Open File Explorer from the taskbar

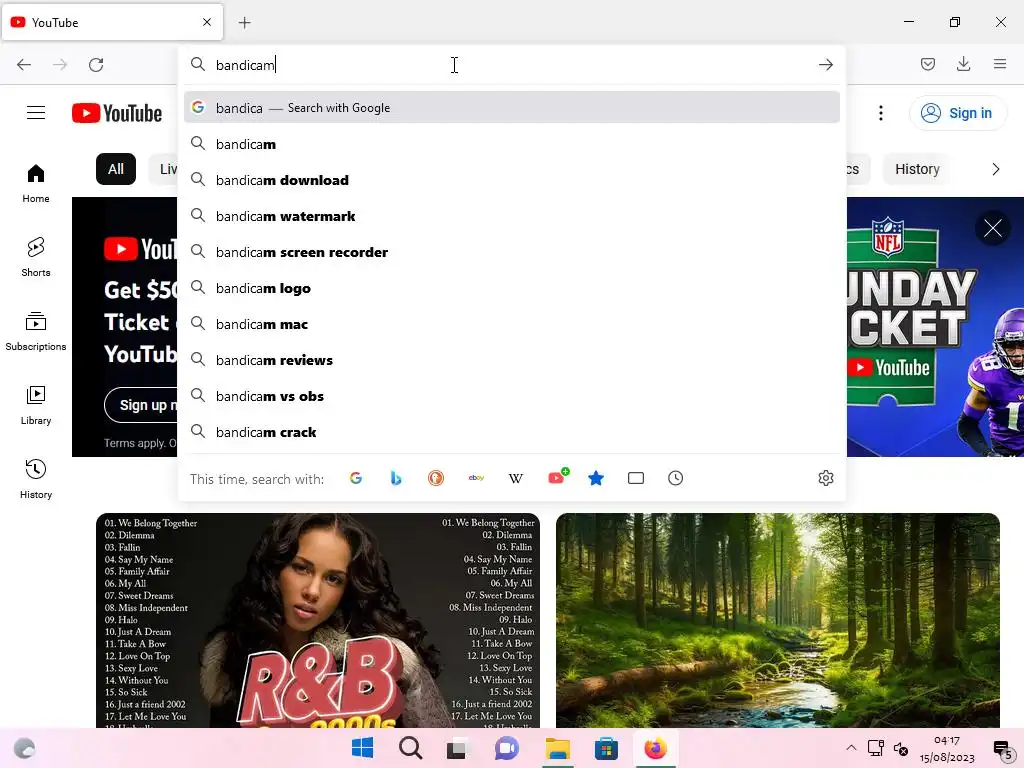[558, 748]
